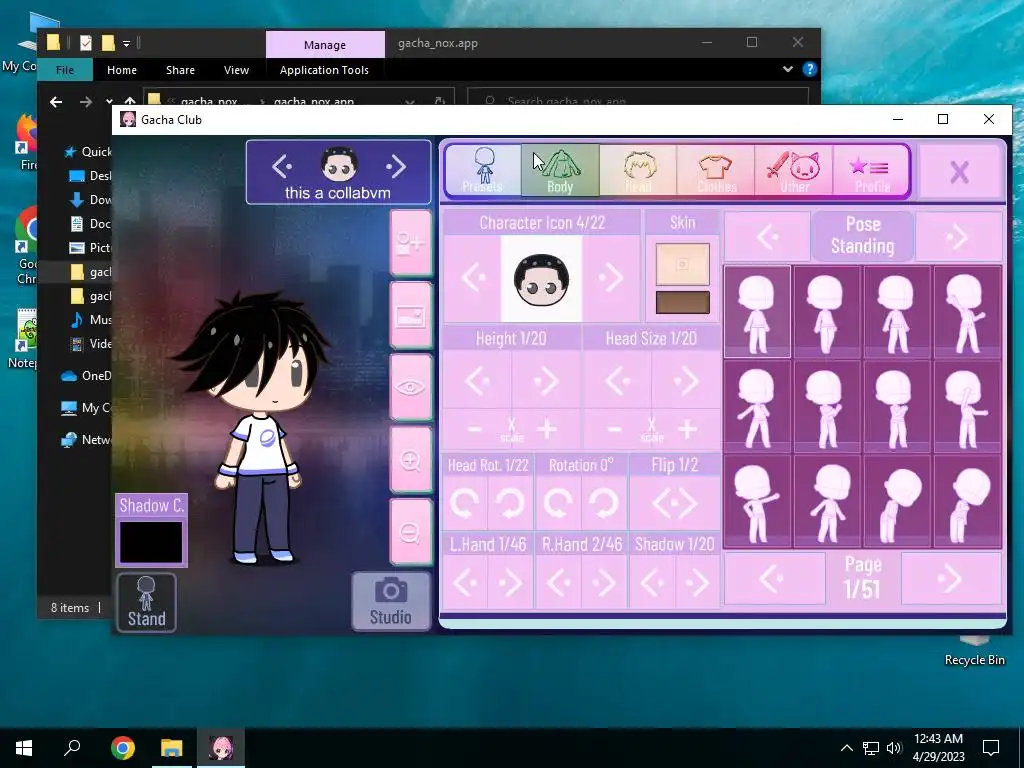Decrease Head Size with left arrow
1024x768 pixels.
pyautogui.click(x=617, y=380)
